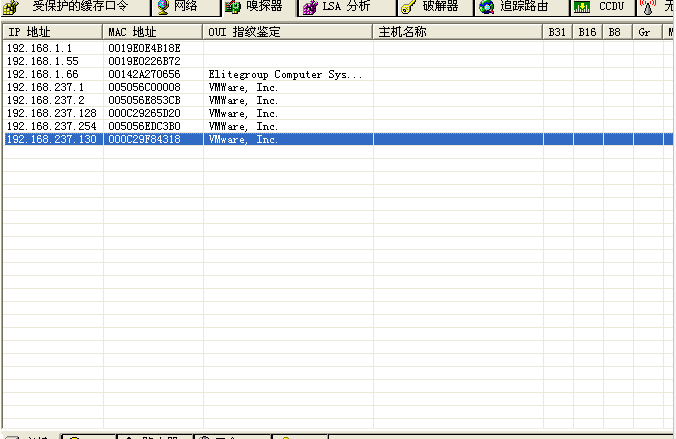
Task: Open the 受保护的缓存口令 tab
Action: (75, 7)
